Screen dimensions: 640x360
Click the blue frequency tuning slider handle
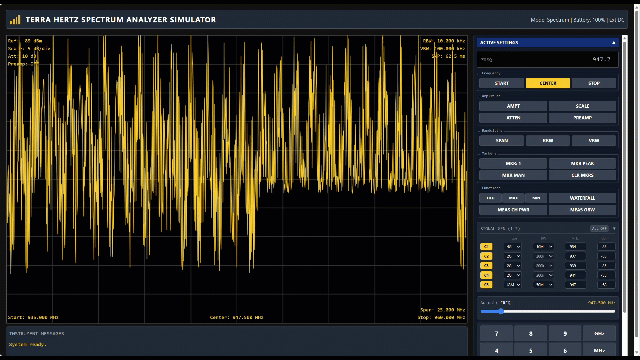(x=501, y=311)
